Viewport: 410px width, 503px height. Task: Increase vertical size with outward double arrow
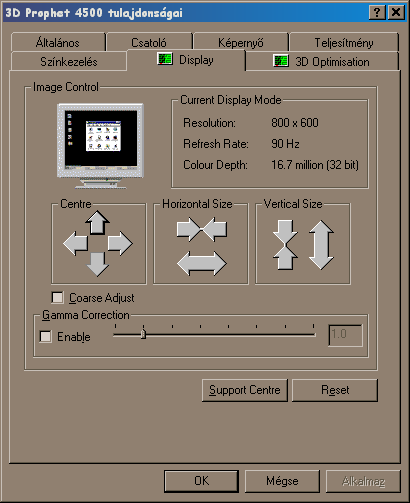pyautogui.click(x=321, y=245)
